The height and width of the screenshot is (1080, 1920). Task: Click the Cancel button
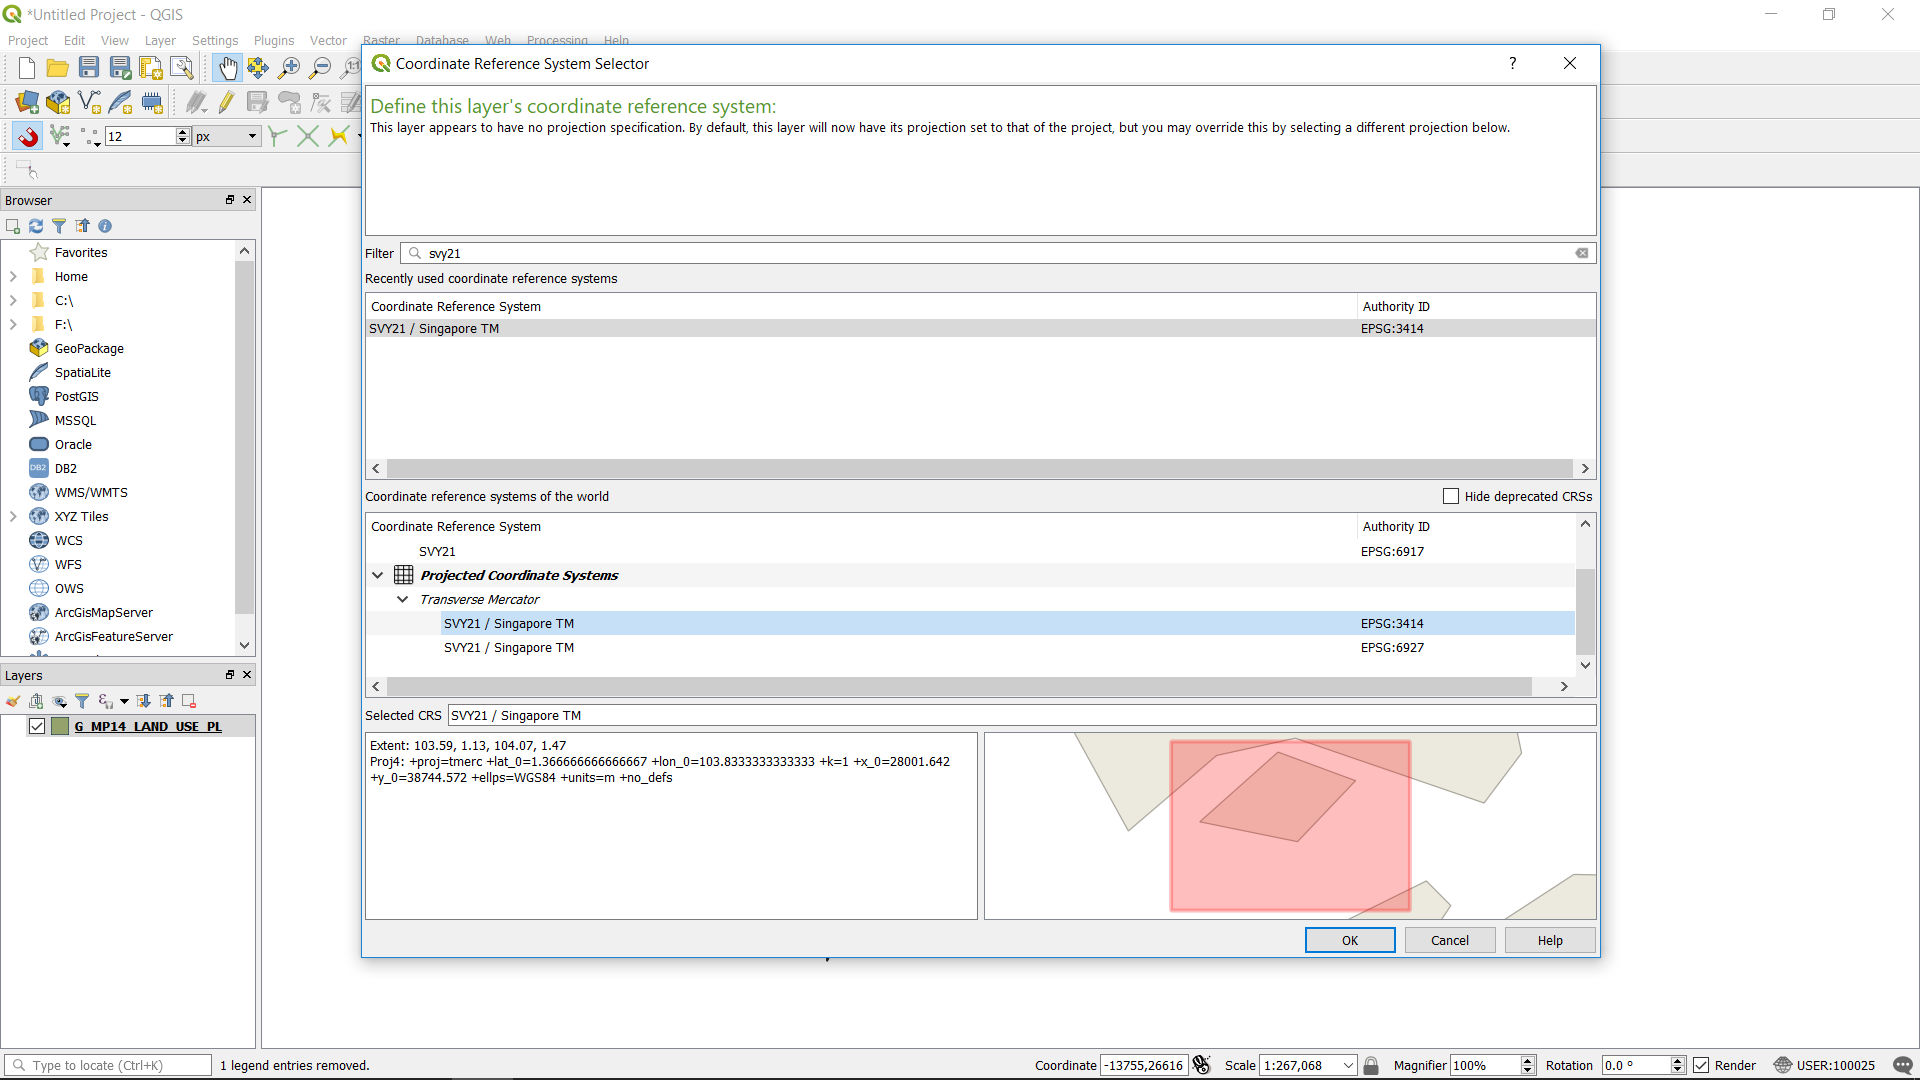[x=1449, y=940]
